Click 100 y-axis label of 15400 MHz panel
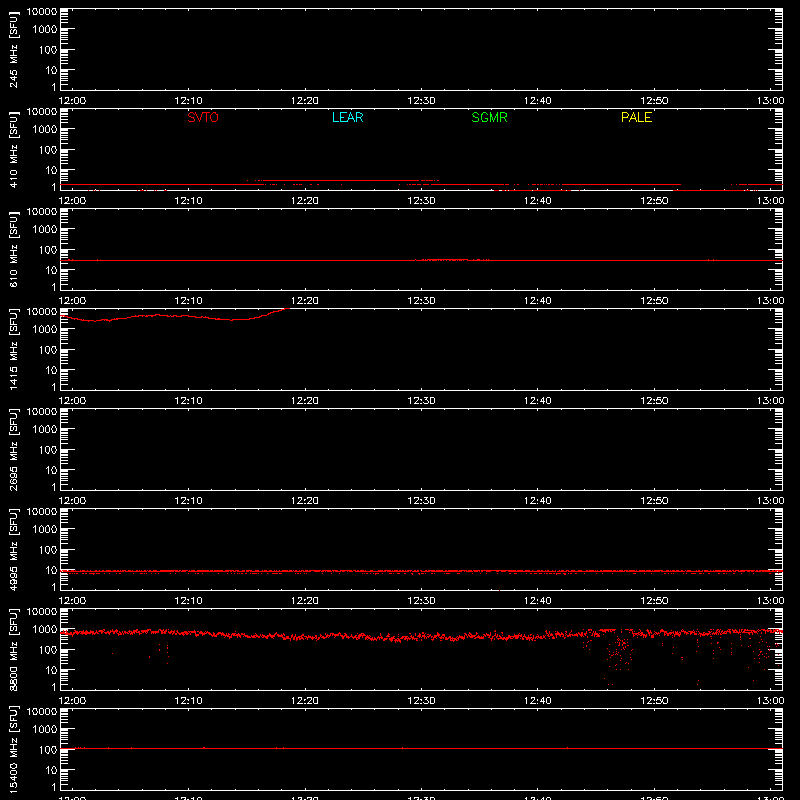The height and width of the screenshot is (800, 800). pos(48,750)
